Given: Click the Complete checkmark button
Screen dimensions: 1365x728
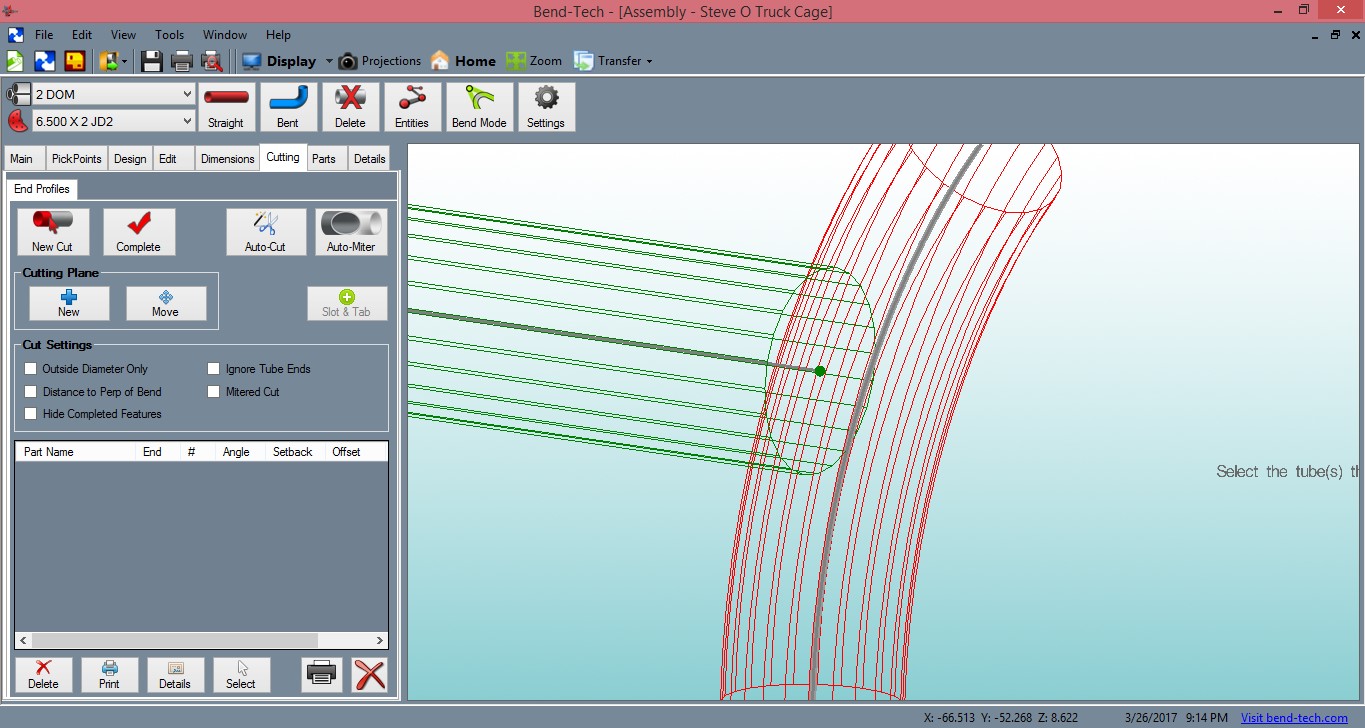Looking at the screenshot, I should tap(139, 232).
